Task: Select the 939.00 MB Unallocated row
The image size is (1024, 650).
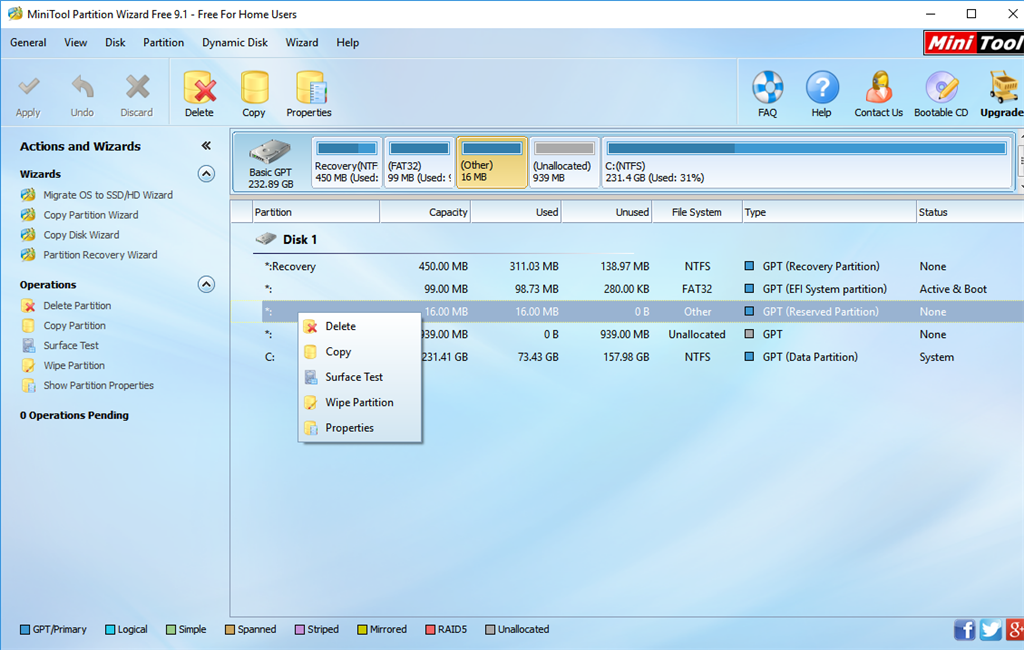Action: [627, 334]
